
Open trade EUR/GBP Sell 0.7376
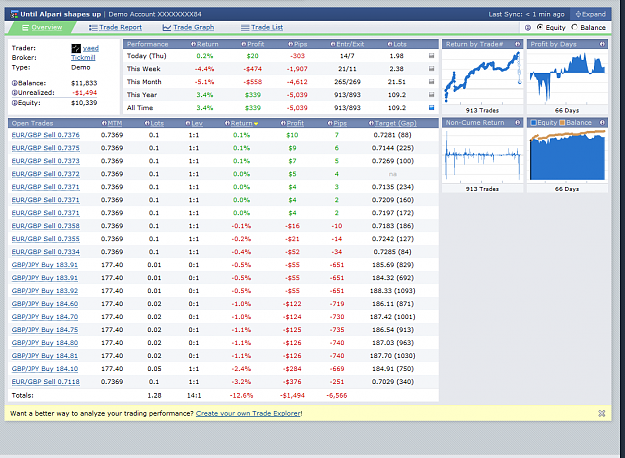click(45, 135)
